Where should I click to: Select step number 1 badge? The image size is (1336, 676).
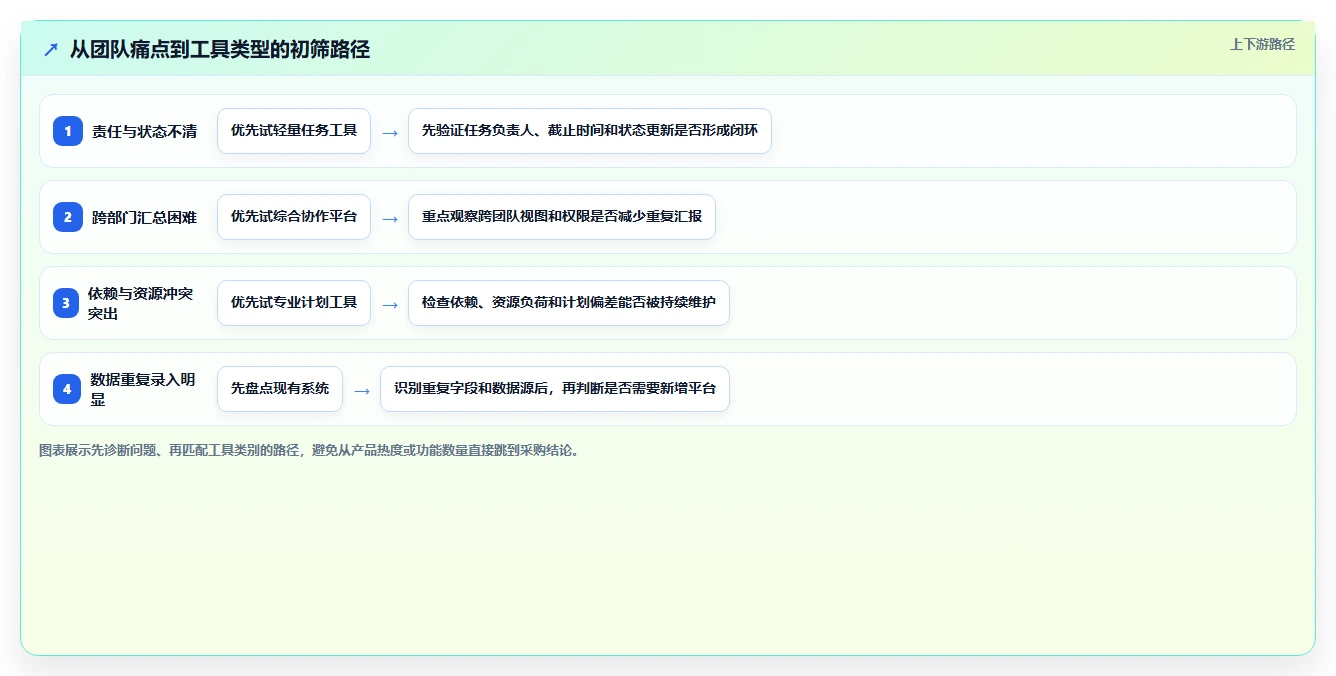(68, 131)
